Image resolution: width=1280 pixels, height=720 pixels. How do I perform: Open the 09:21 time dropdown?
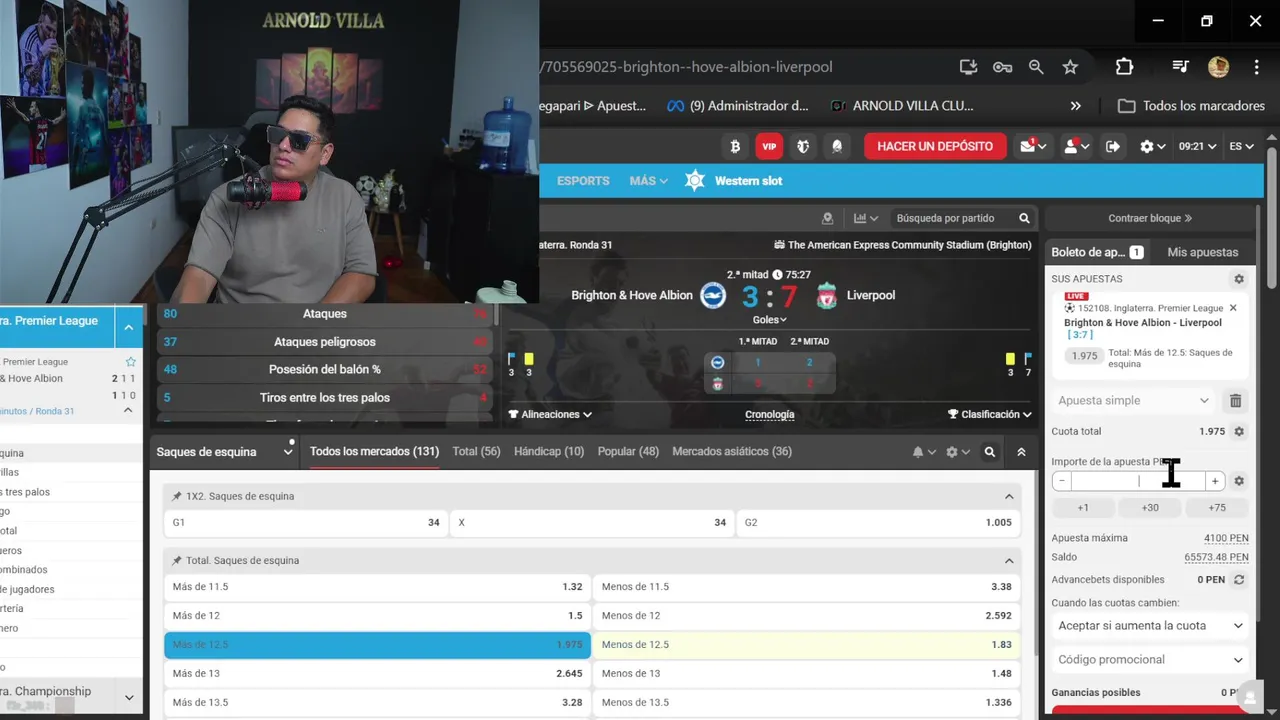pyautogui.click(x=1197, y=146)
